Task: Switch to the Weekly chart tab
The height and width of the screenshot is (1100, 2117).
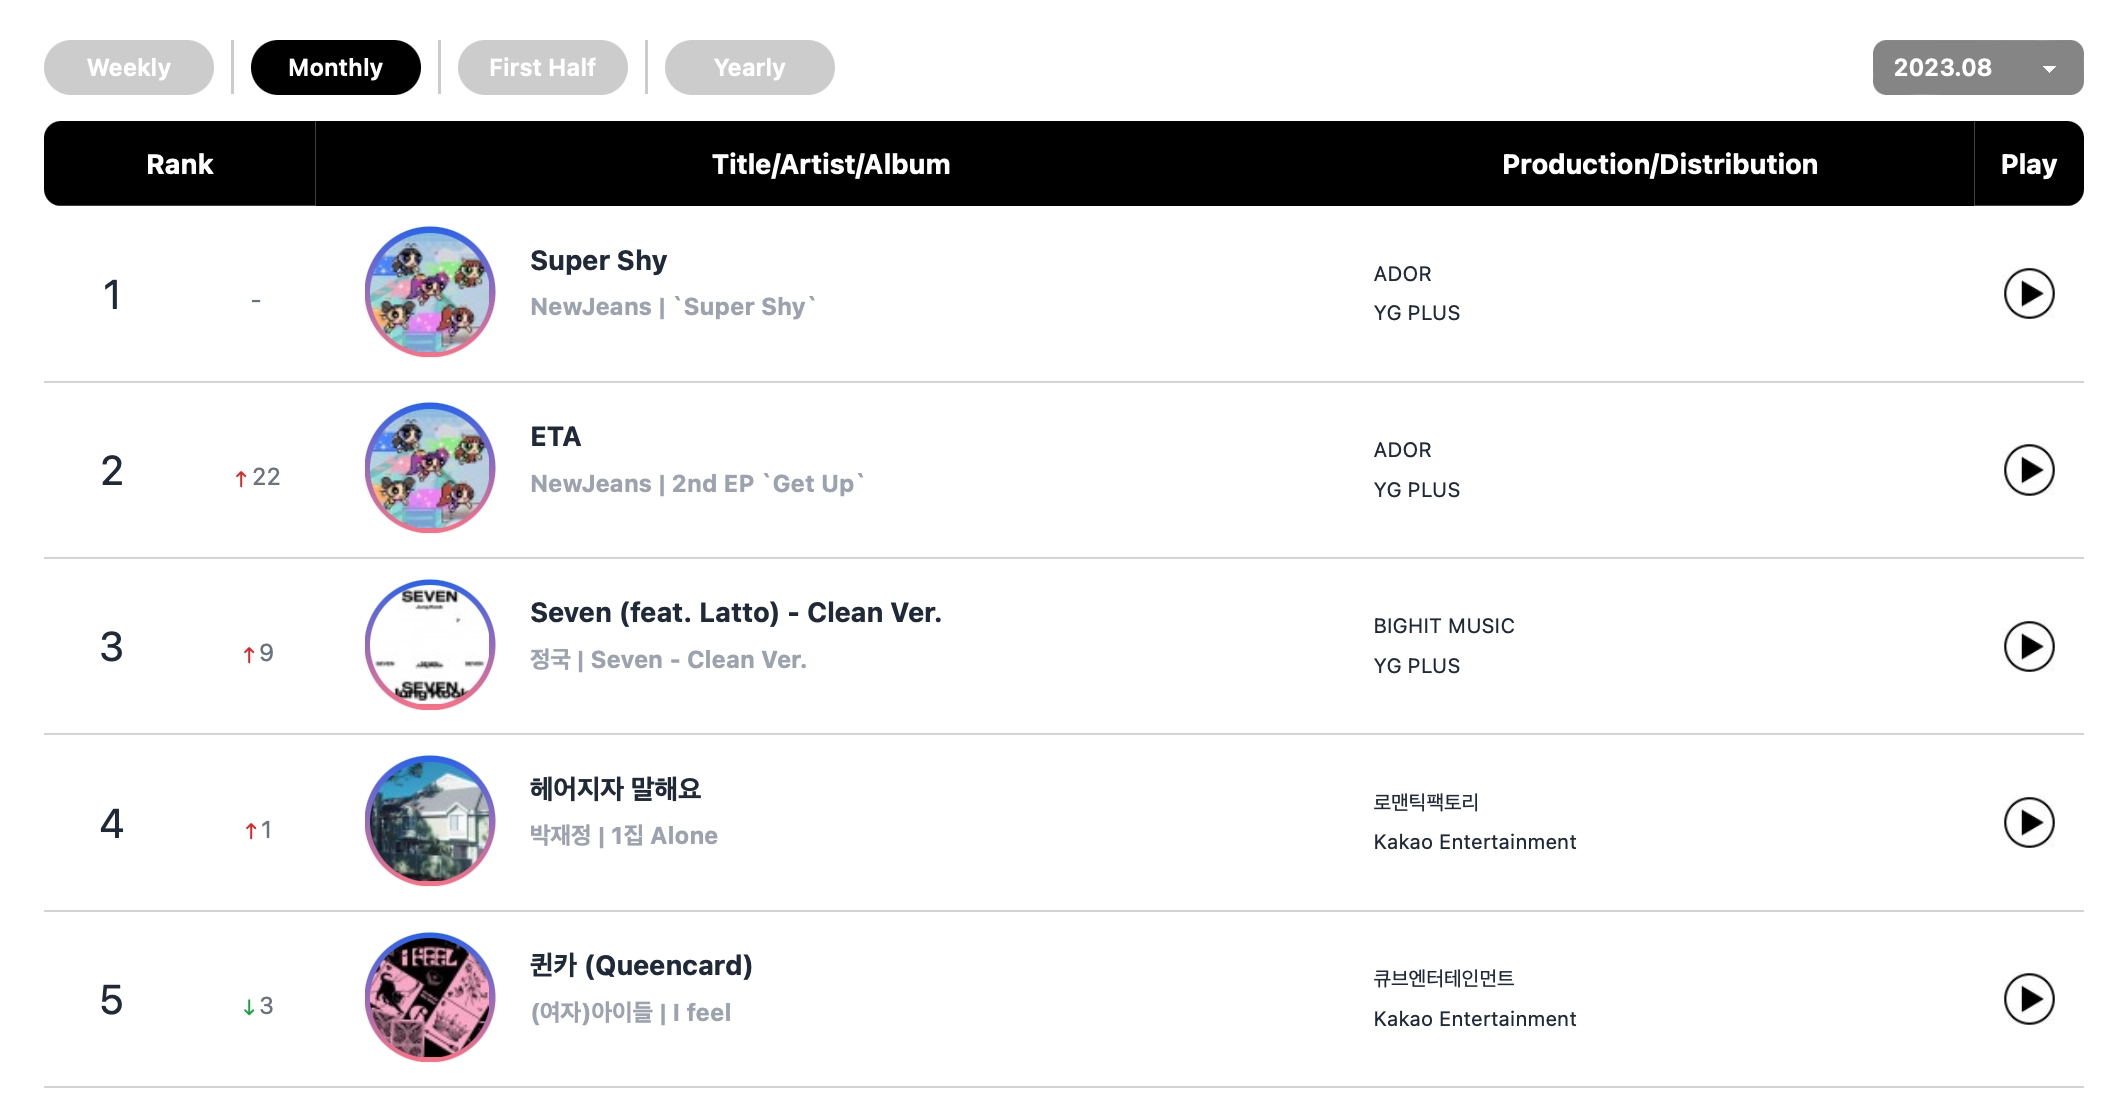Action: click(129, 67)
